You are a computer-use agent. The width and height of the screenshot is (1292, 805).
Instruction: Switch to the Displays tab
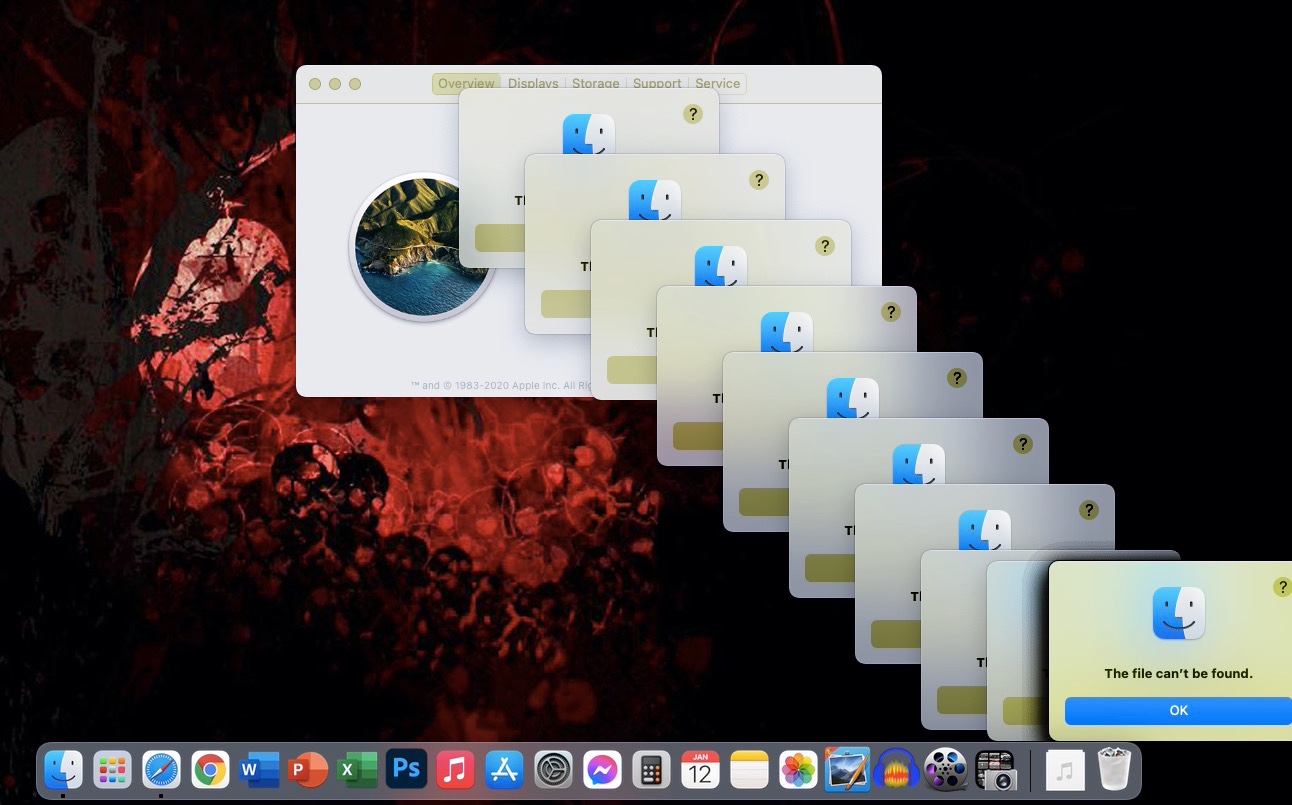[x=533, y=84]
